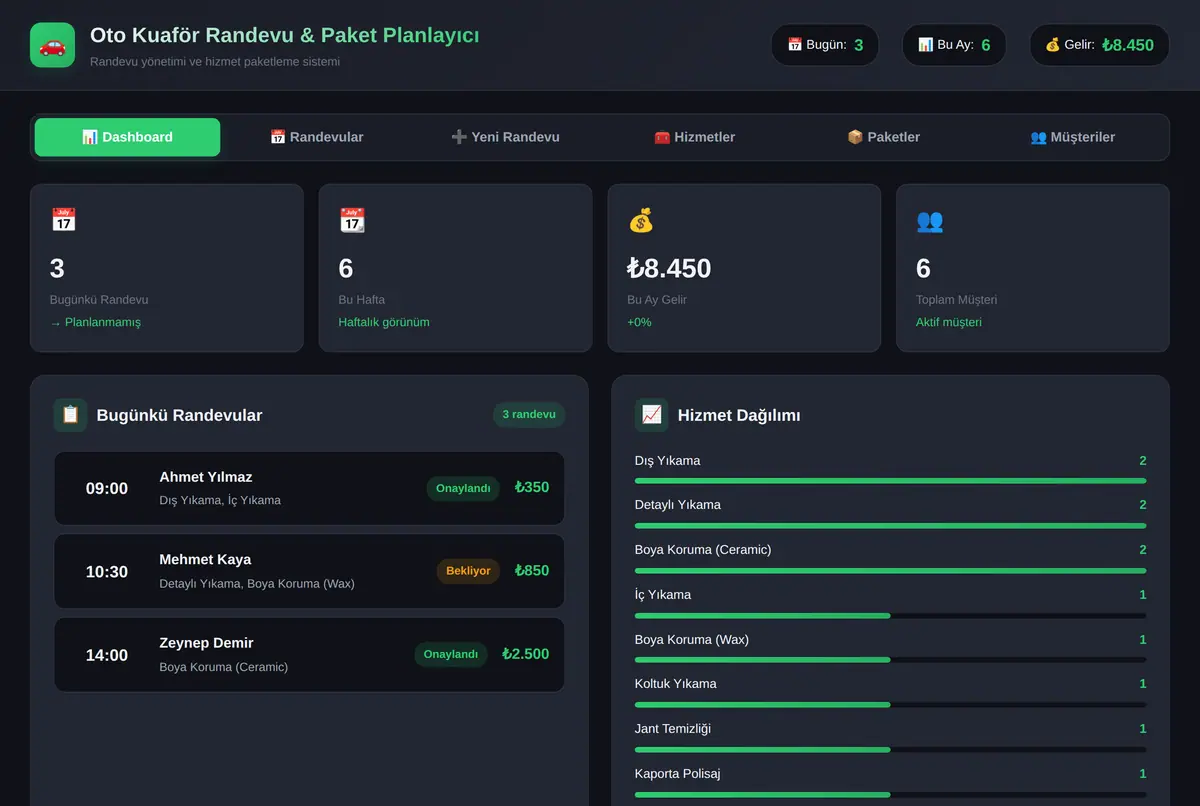Click the Boya Koruma (Wax) service label

point(692,640)
